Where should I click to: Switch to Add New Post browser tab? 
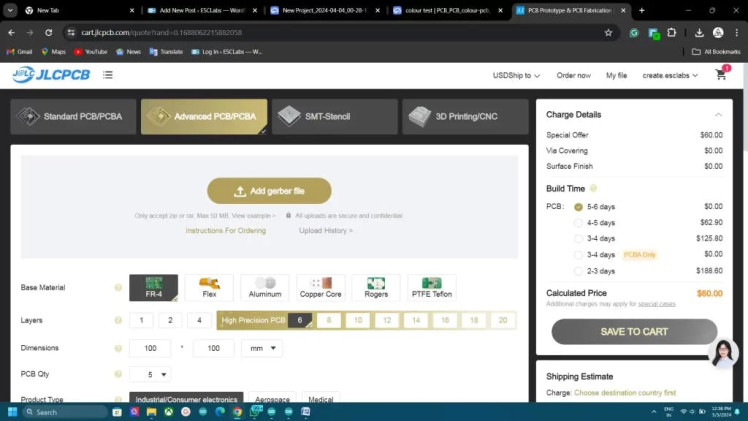pos(203,10)
